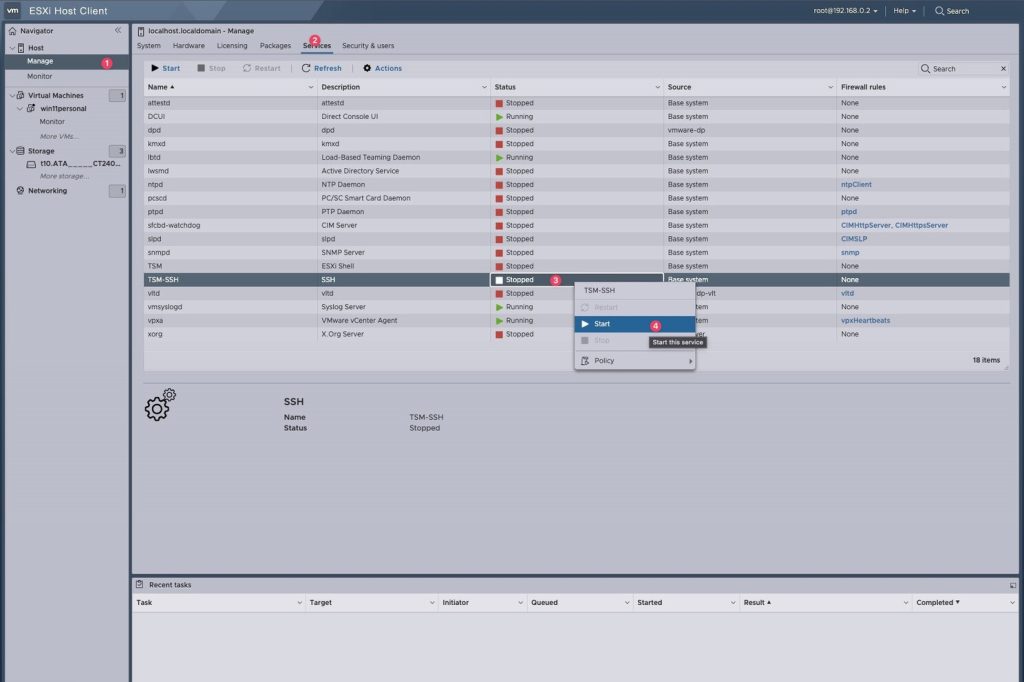
Task: Open the Description column dropdown arrow
Action: pyautogui.click(x=484, y=87)
